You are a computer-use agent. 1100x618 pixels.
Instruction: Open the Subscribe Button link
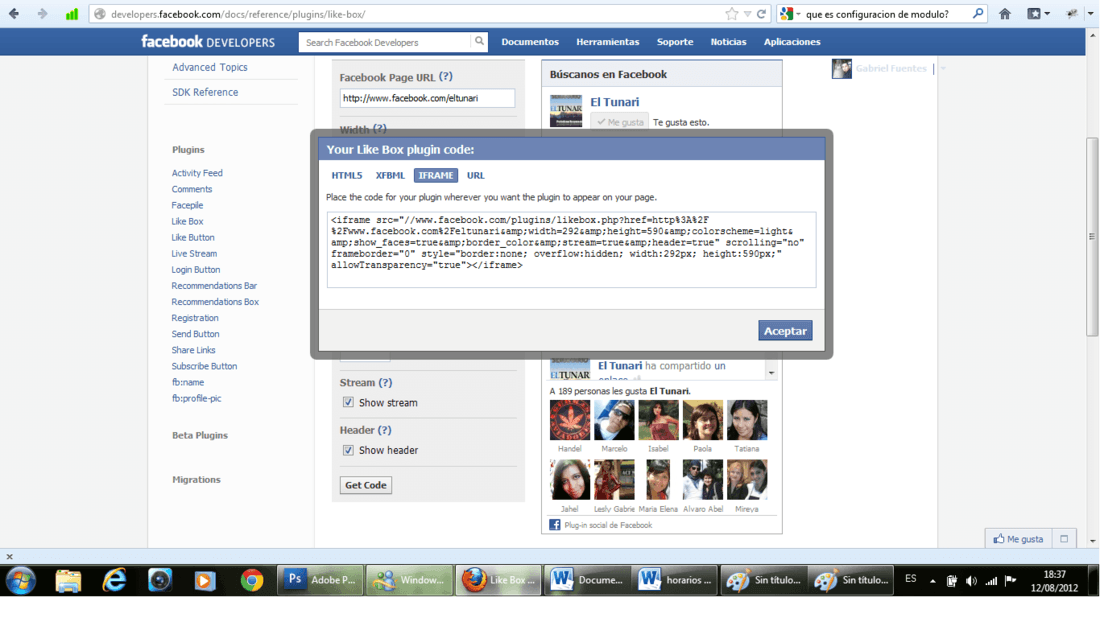[x=204, y=366]
